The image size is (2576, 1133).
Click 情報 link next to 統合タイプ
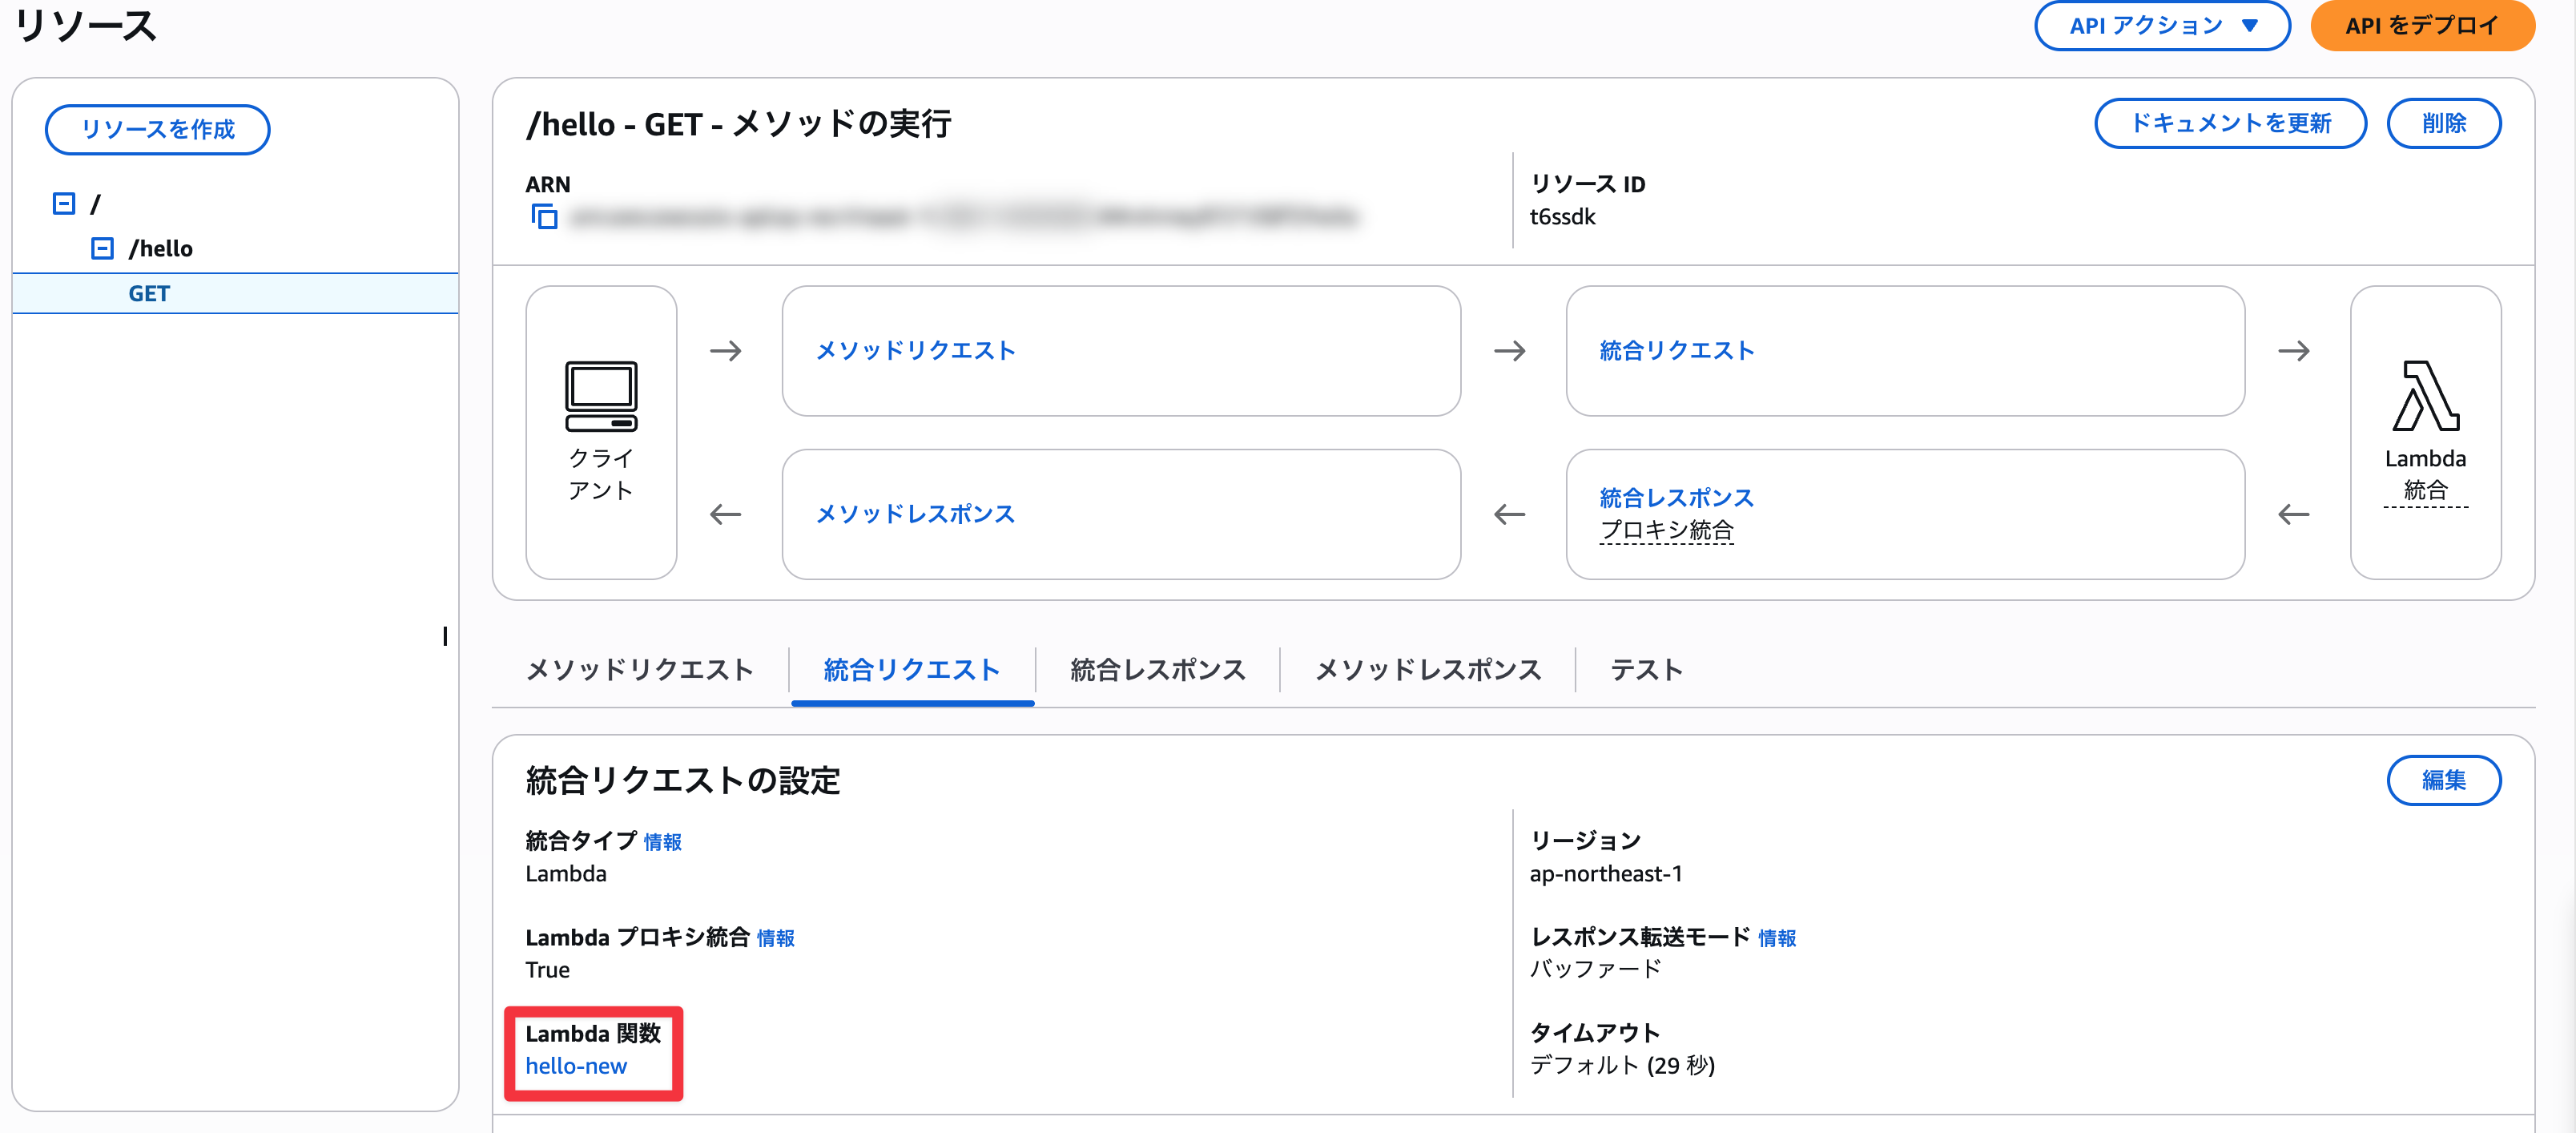(x=662, y=842)
